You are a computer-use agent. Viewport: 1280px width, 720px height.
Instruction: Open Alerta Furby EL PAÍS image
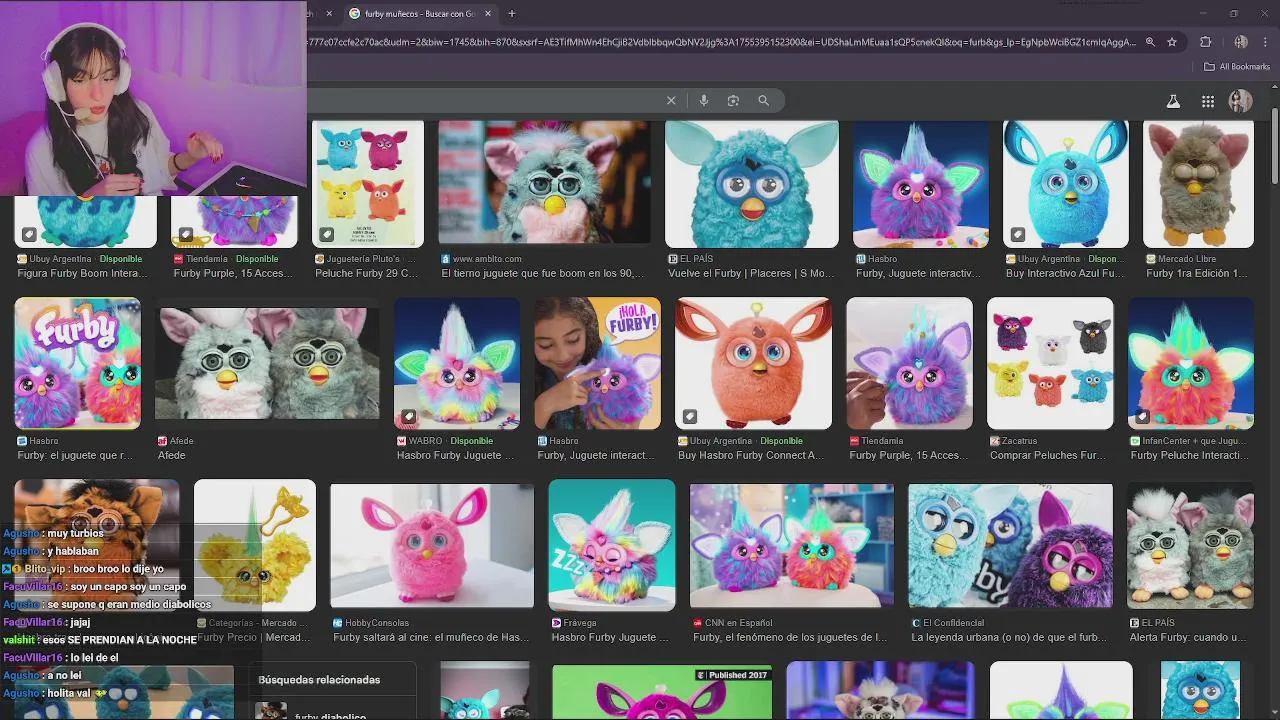(x=1190, y=546)
